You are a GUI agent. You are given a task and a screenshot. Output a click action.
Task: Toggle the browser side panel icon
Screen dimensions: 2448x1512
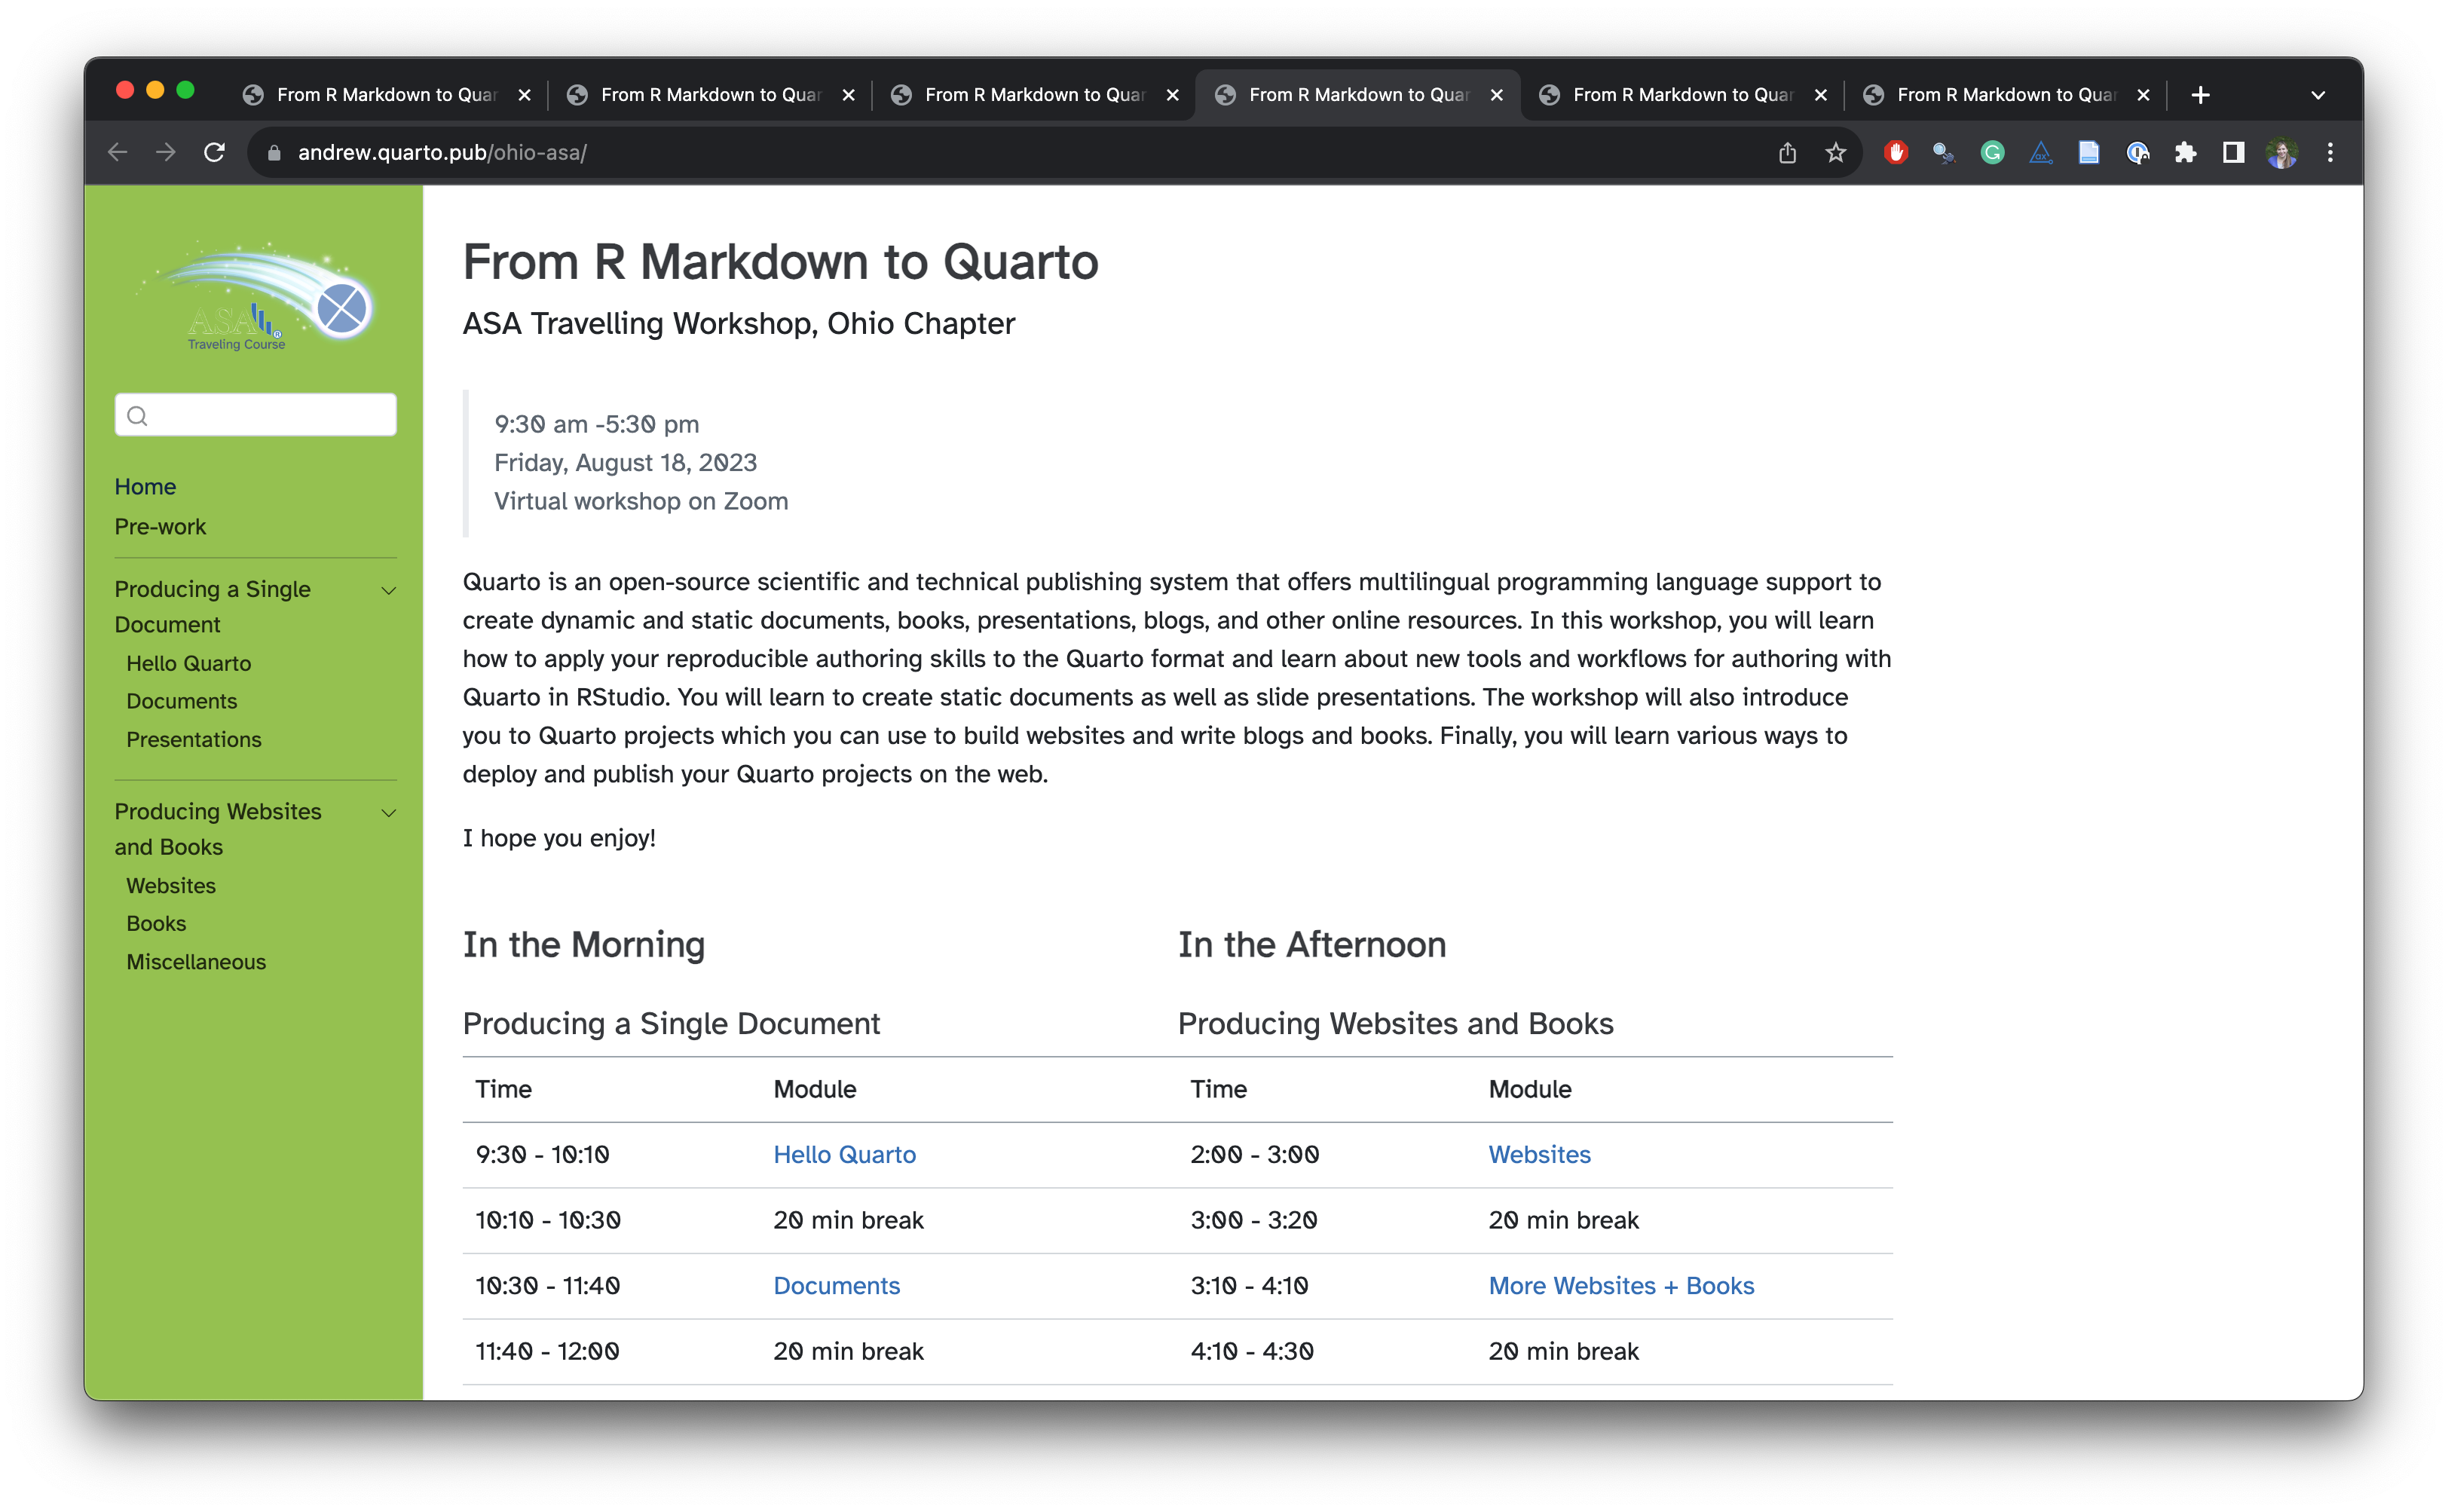[x=2233, y=152]
